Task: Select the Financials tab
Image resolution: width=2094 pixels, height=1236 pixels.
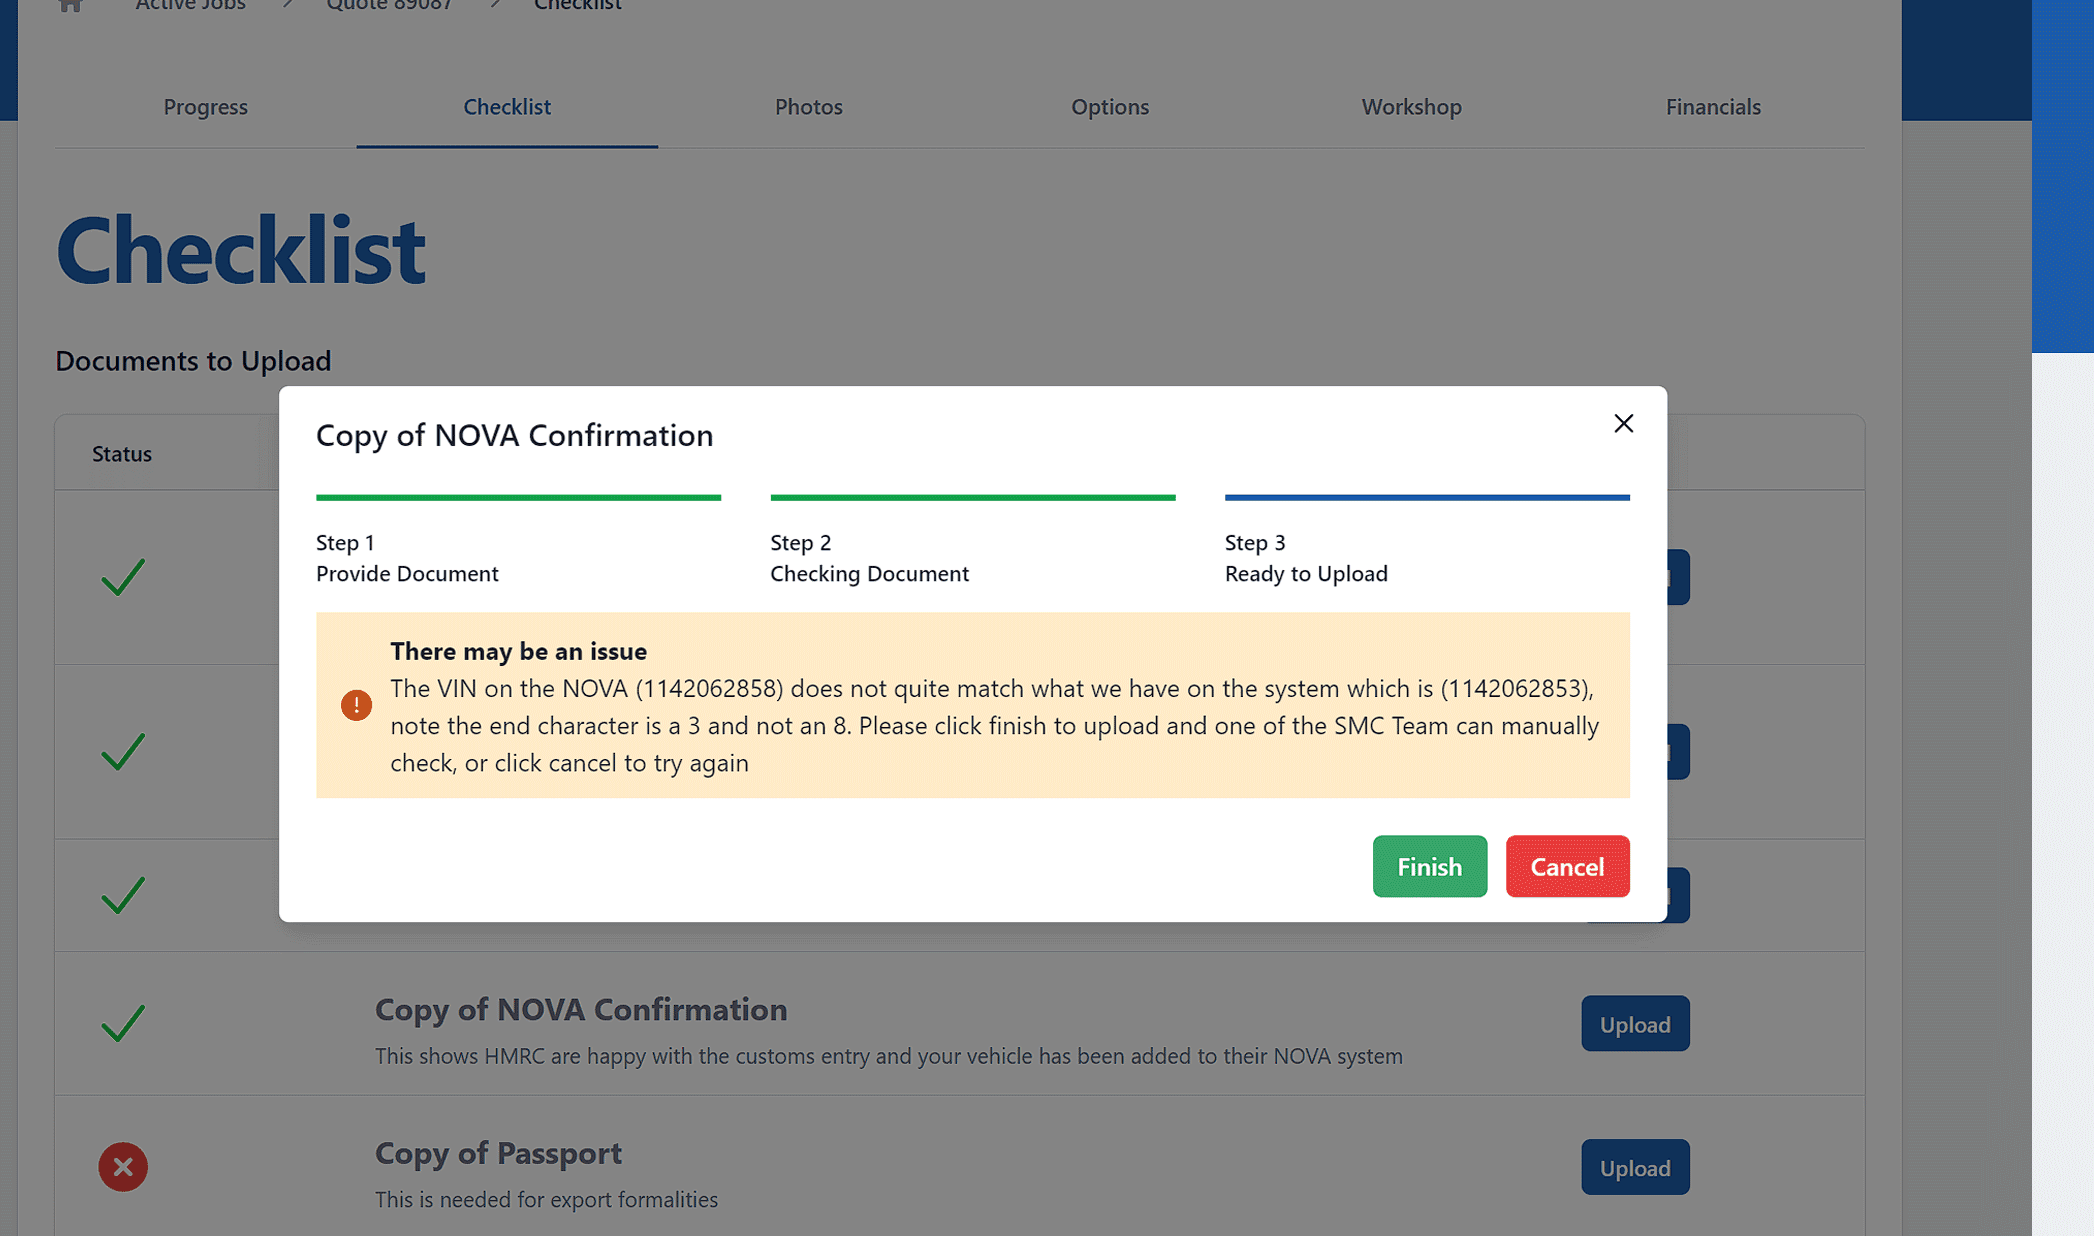Action: pyautogui.click(x=1712, y=107)
